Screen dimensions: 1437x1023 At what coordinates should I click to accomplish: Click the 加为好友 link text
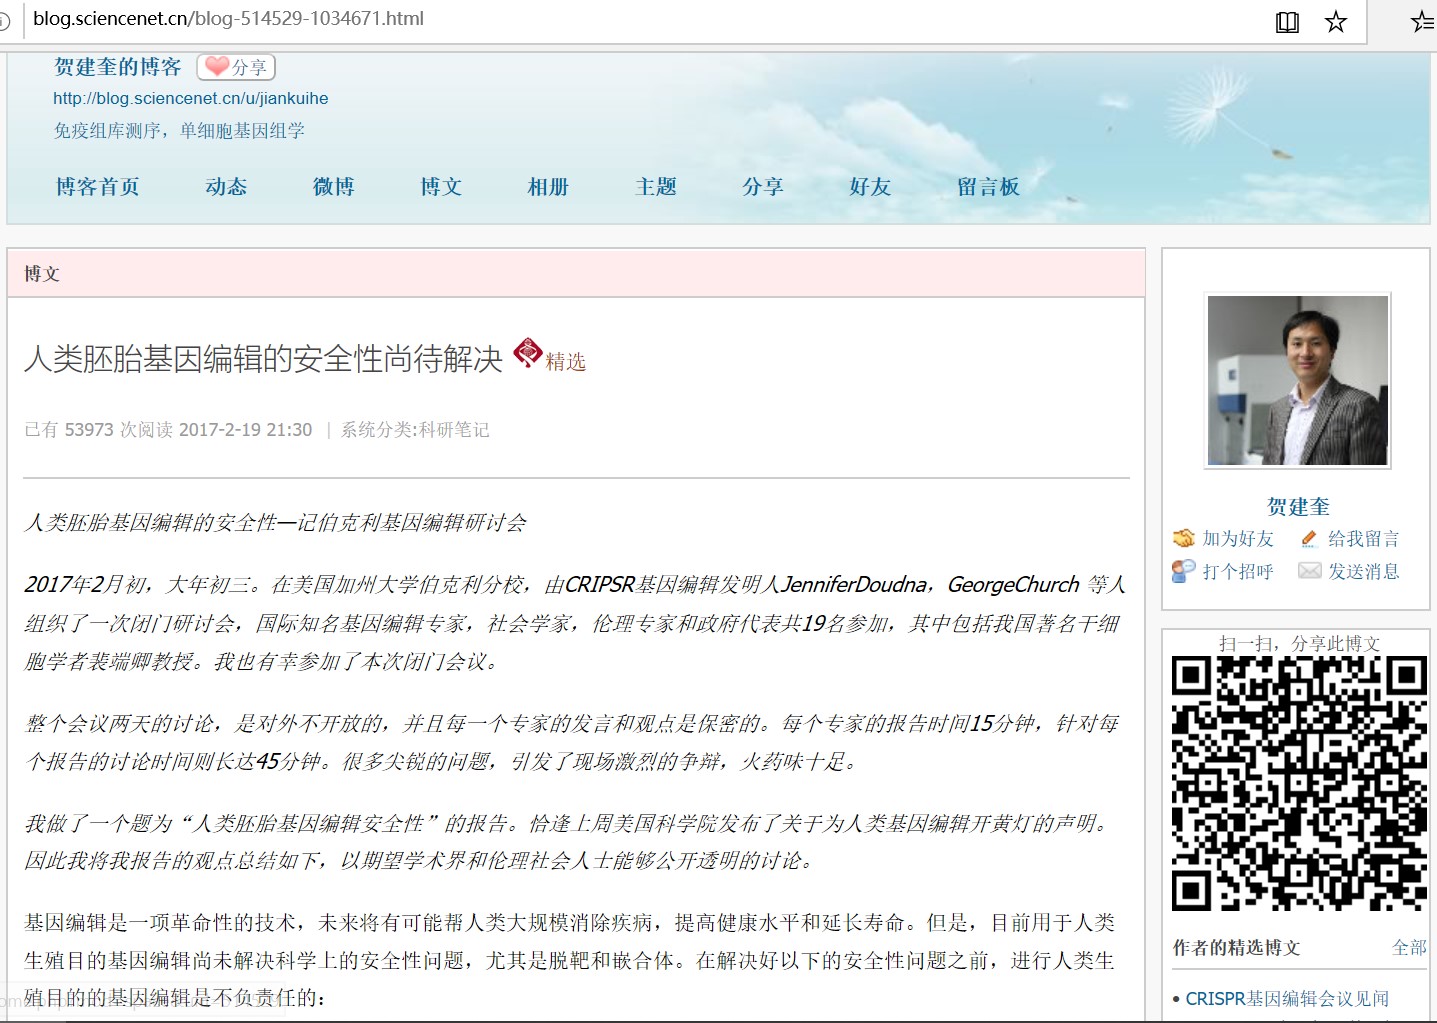[1238, 539]
